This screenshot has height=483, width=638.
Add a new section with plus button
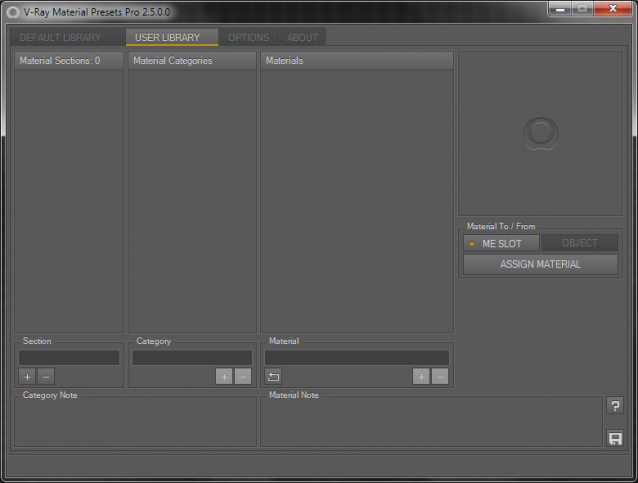pos(27,376)
